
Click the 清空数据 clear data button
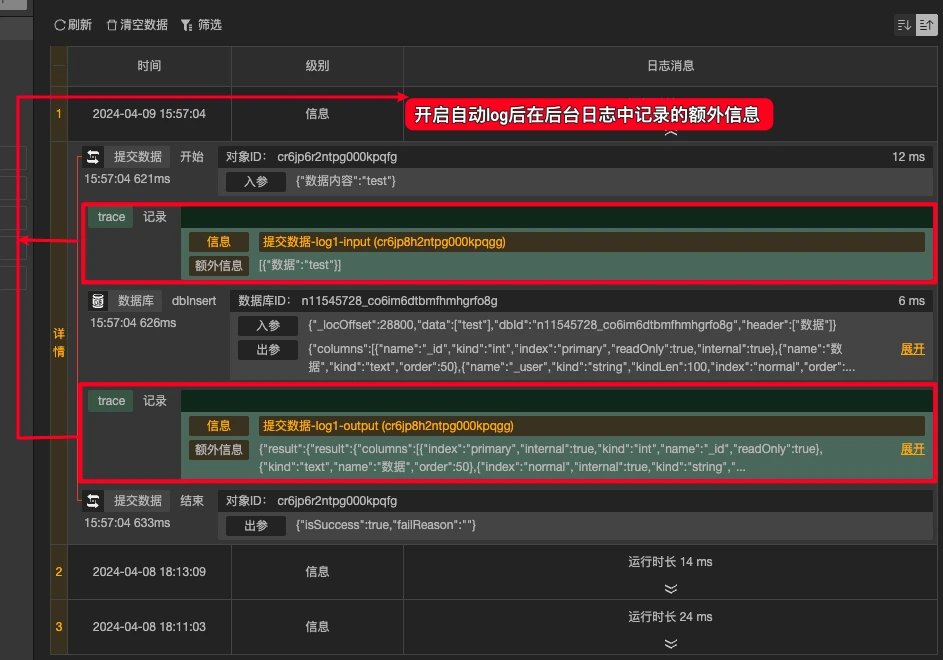click(x=137, y=25)
